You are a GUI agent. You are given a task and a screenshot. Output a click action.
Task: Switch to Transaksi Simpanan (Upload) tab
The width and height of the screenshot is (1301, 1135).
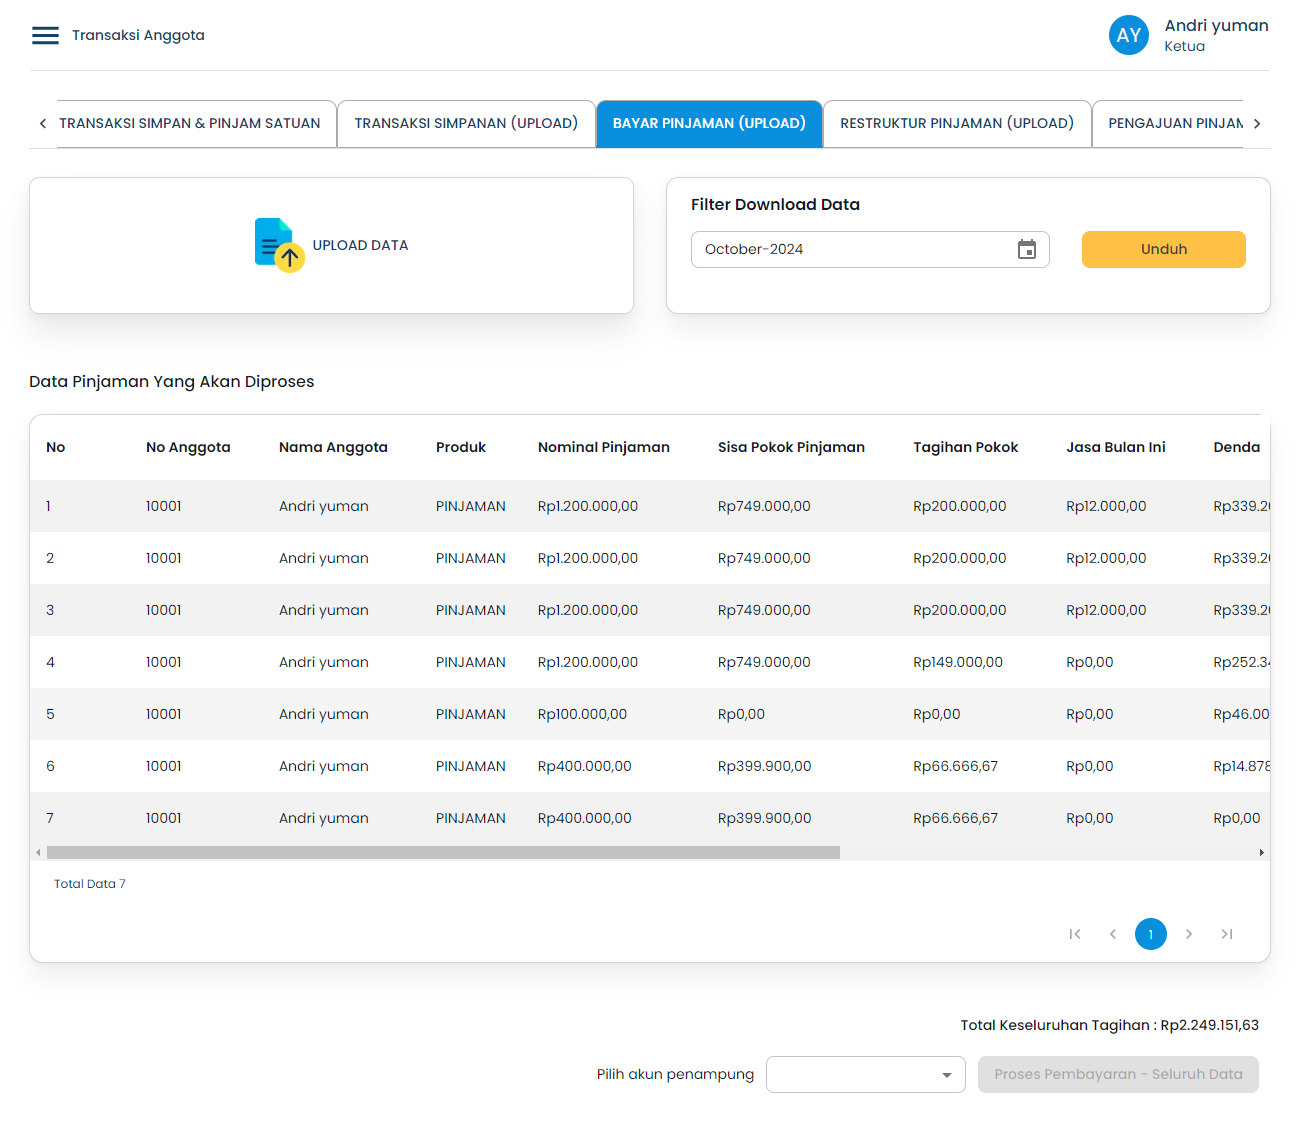click(x=466, y=124)
